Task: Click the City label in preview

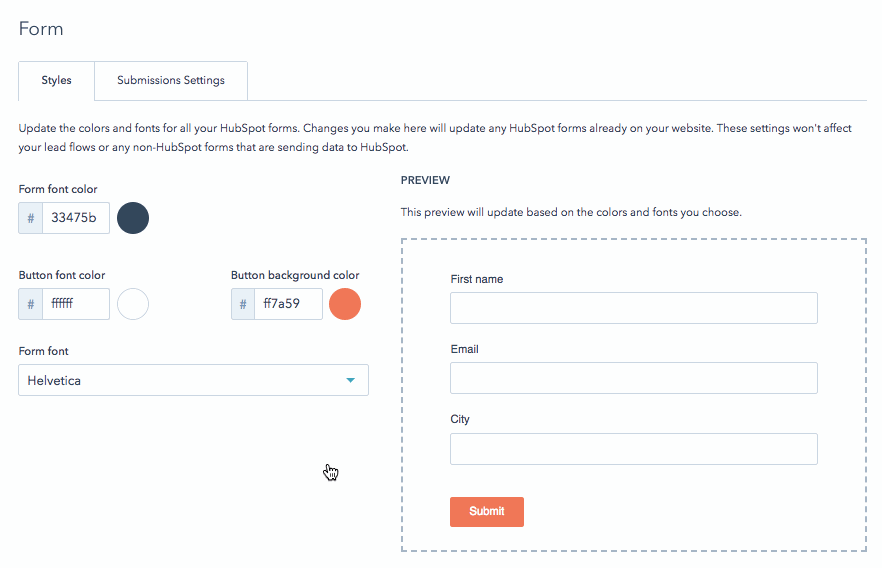Action: 460,419
